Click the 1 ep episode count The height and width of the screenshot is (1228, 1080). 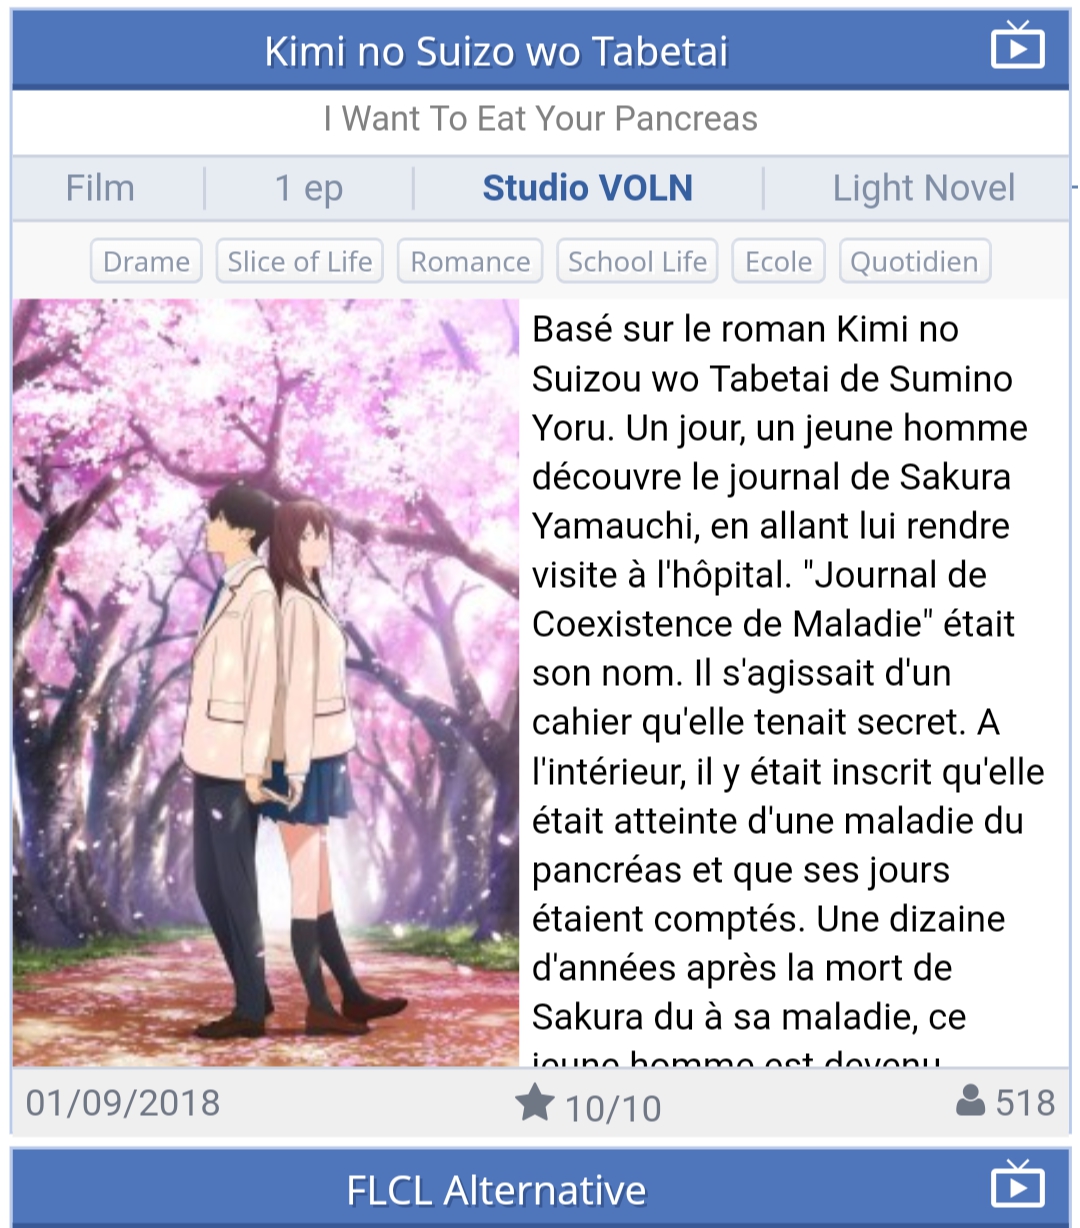point(309,188)
